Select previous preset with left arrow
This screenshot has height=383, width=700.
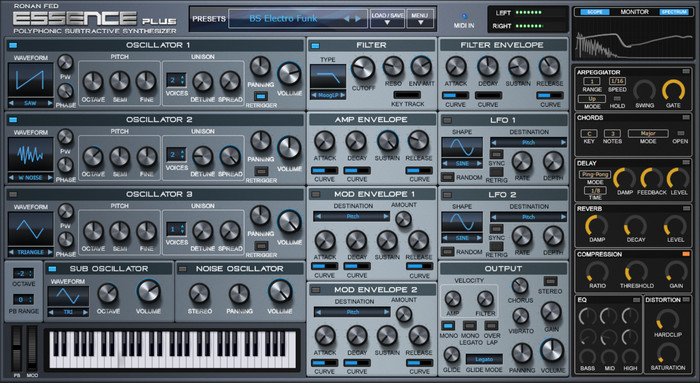click(x=346, y=19)
